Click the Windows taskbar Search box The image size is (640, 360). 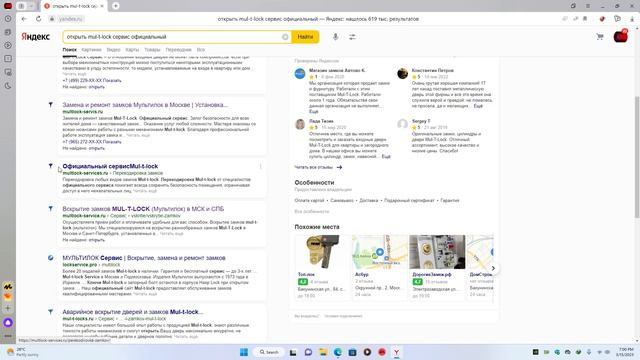269,352
